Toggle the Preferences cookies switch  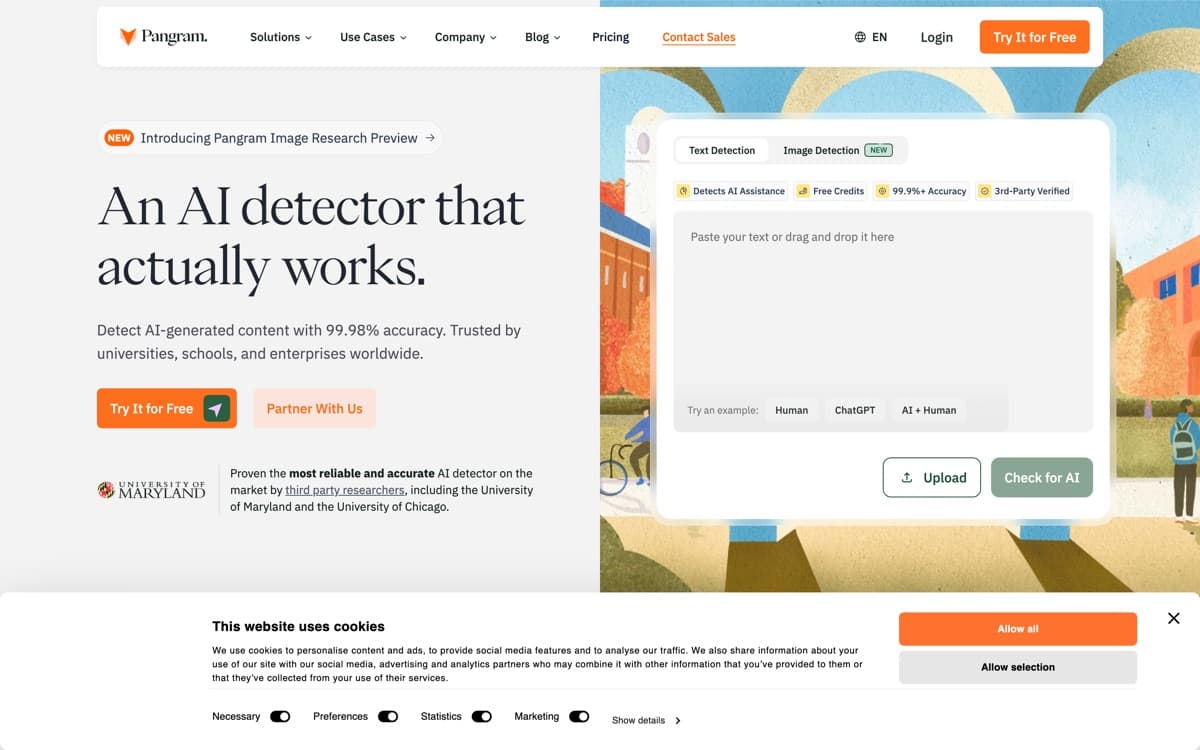(388, 717)
